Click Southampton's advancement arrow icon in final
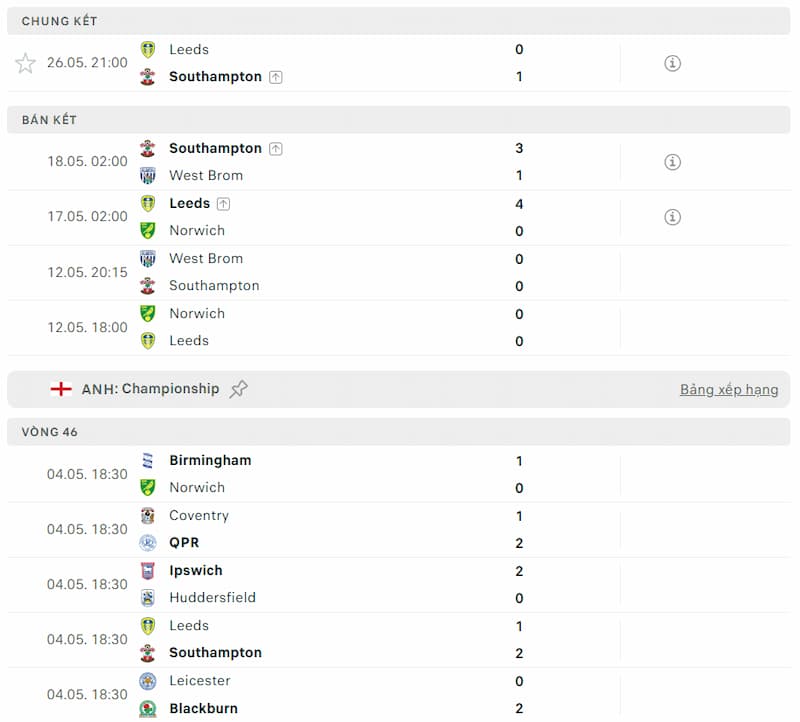Viewport: 800px width, 722px height. coord(276,77)
